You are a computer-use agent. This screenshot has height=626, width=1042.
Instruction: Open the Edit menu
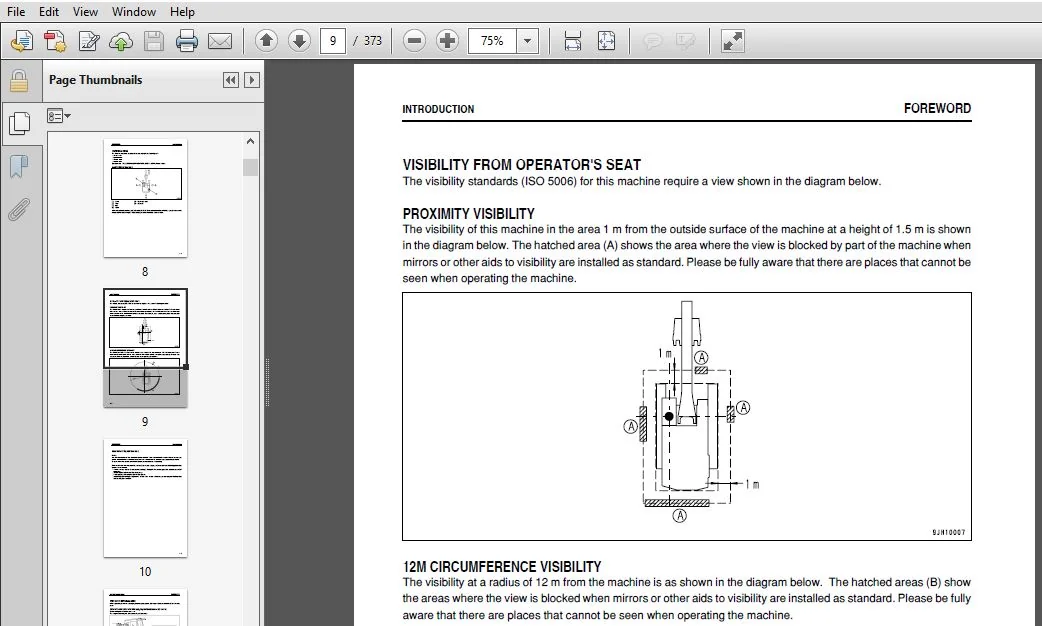(49, 11)
